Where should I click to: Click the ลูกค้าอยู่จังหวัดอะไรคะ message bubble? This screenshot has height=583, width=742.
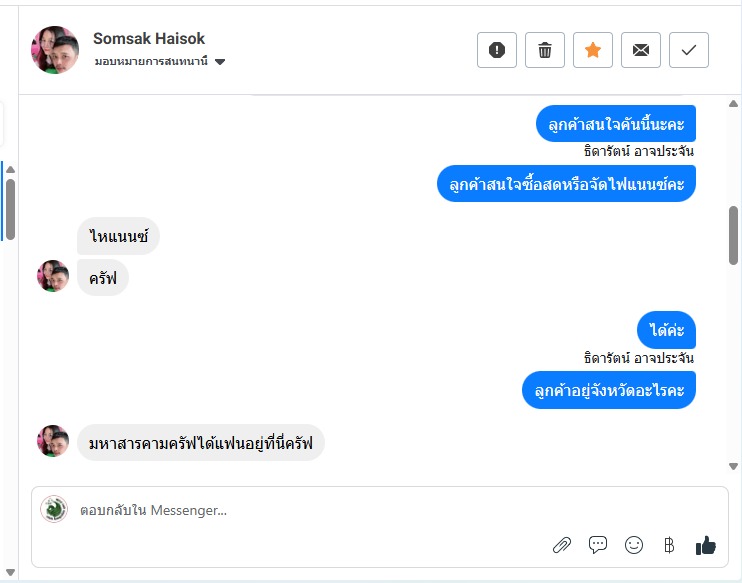pyautogui.click(x=609, y=389)
